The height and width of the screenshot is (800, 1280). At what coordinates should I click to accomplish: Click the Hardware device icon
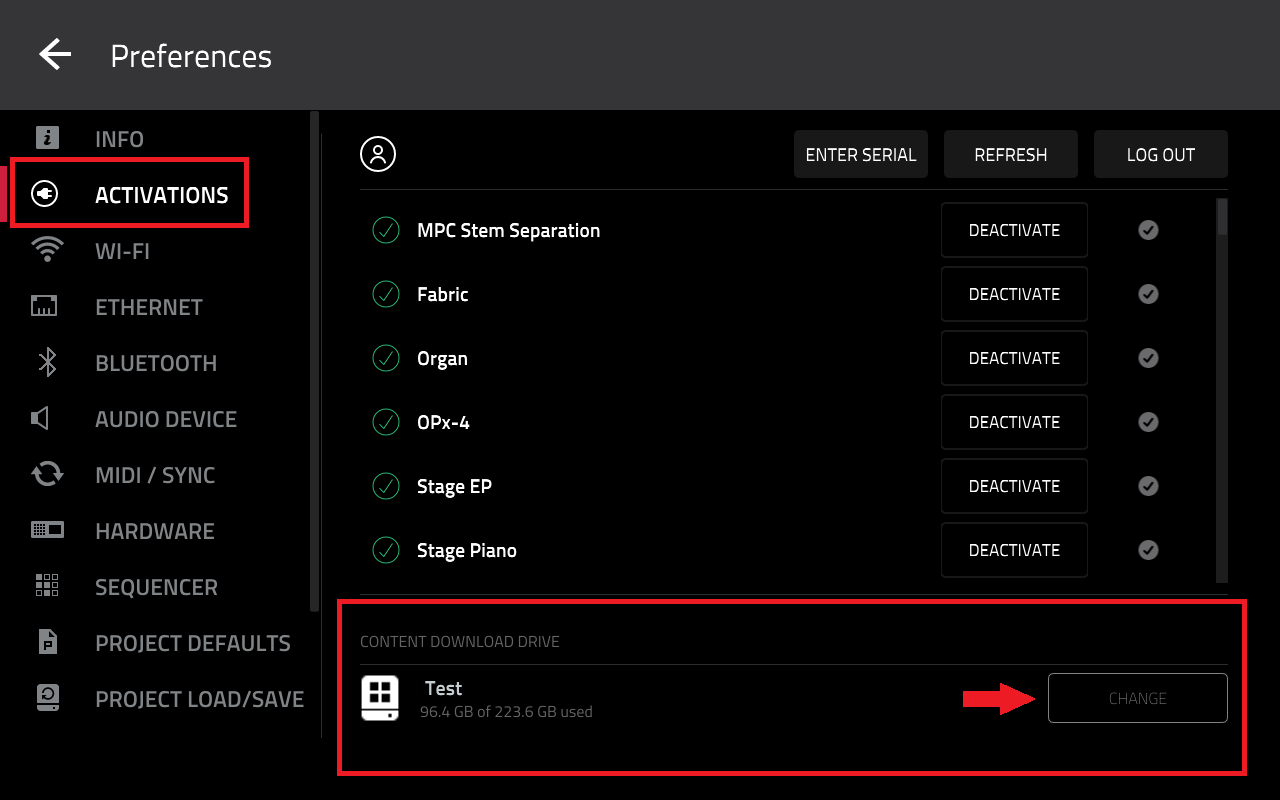[x=47, y=530]
